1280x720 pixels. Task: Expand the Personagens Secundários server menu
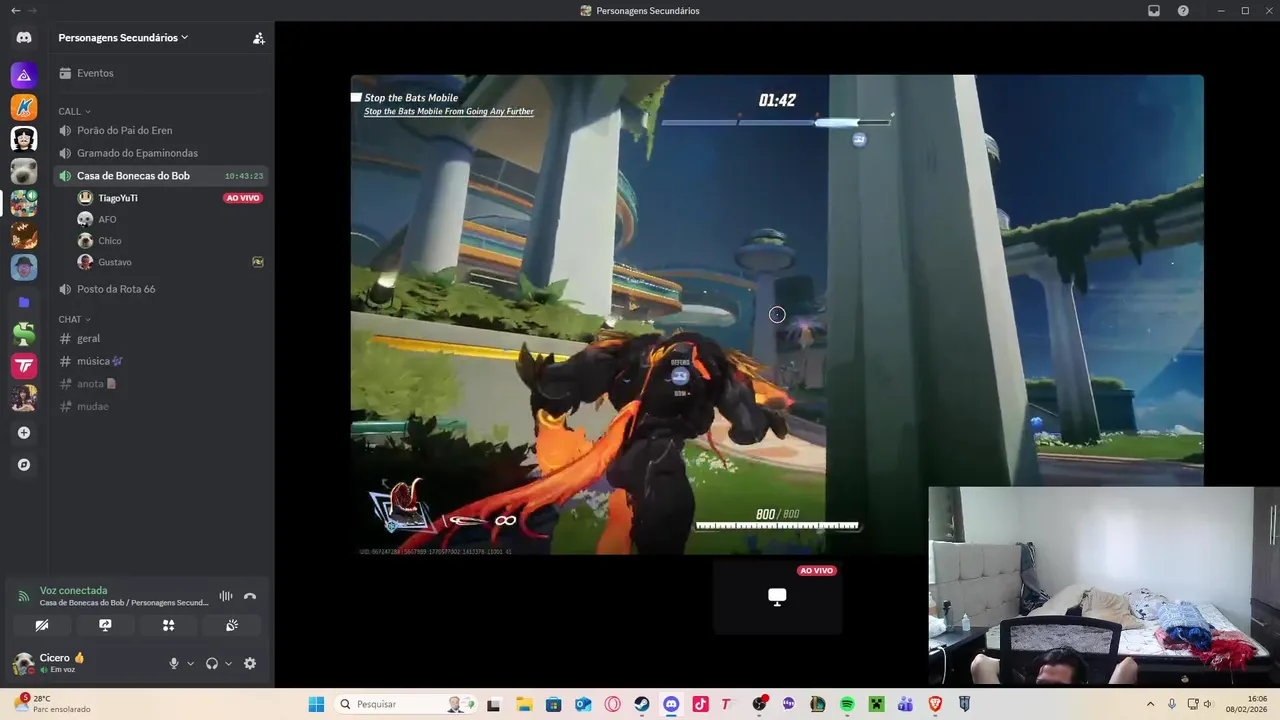[x=123, y=38]
